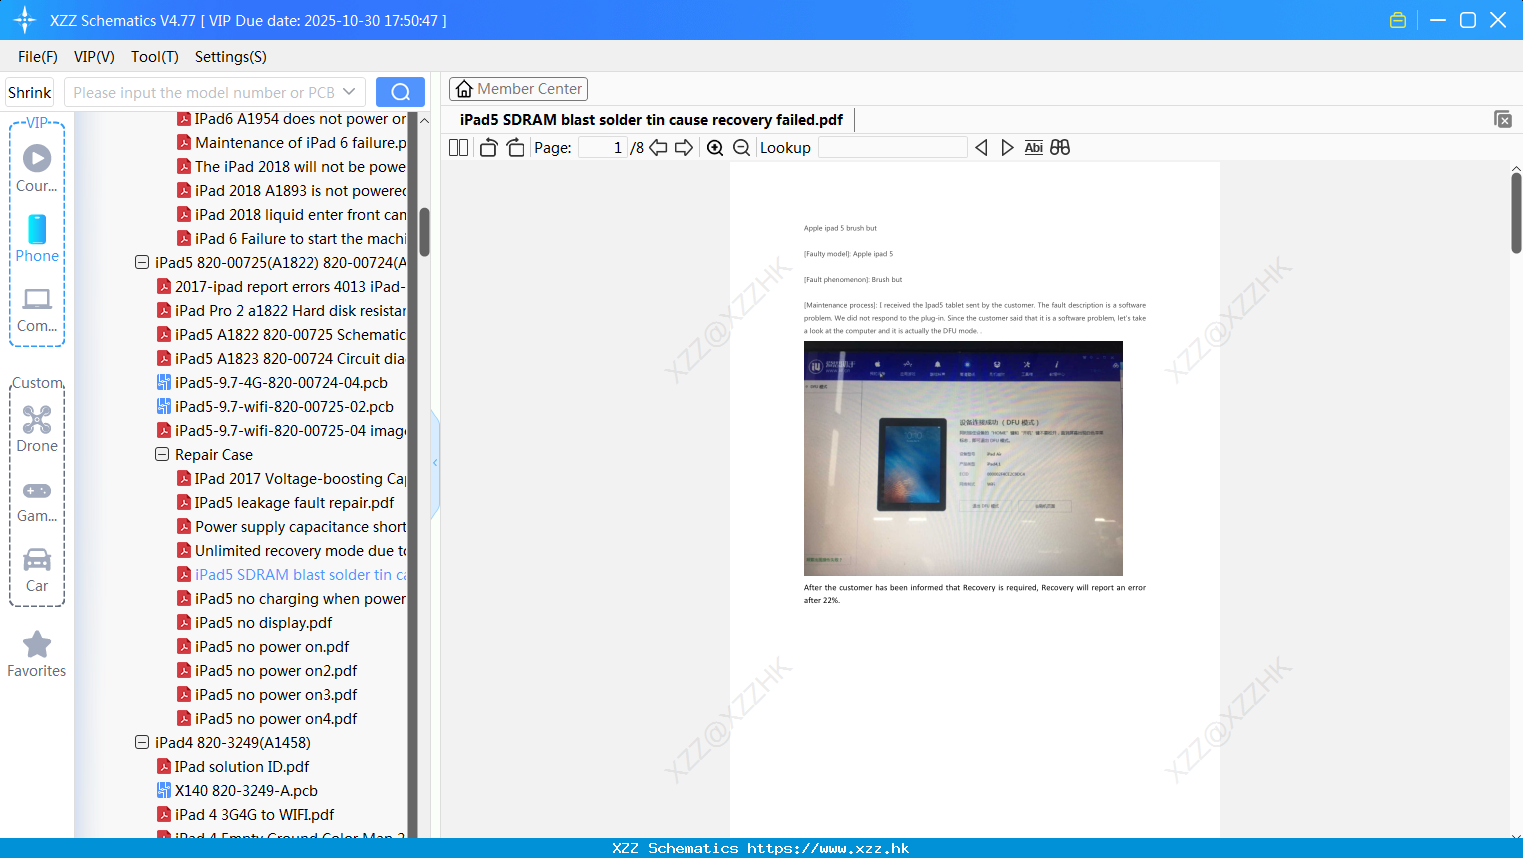This screenshot has width=1523, height=858.
Task: Rotate the PDF page counterclockwise
Action: [488, 148]
